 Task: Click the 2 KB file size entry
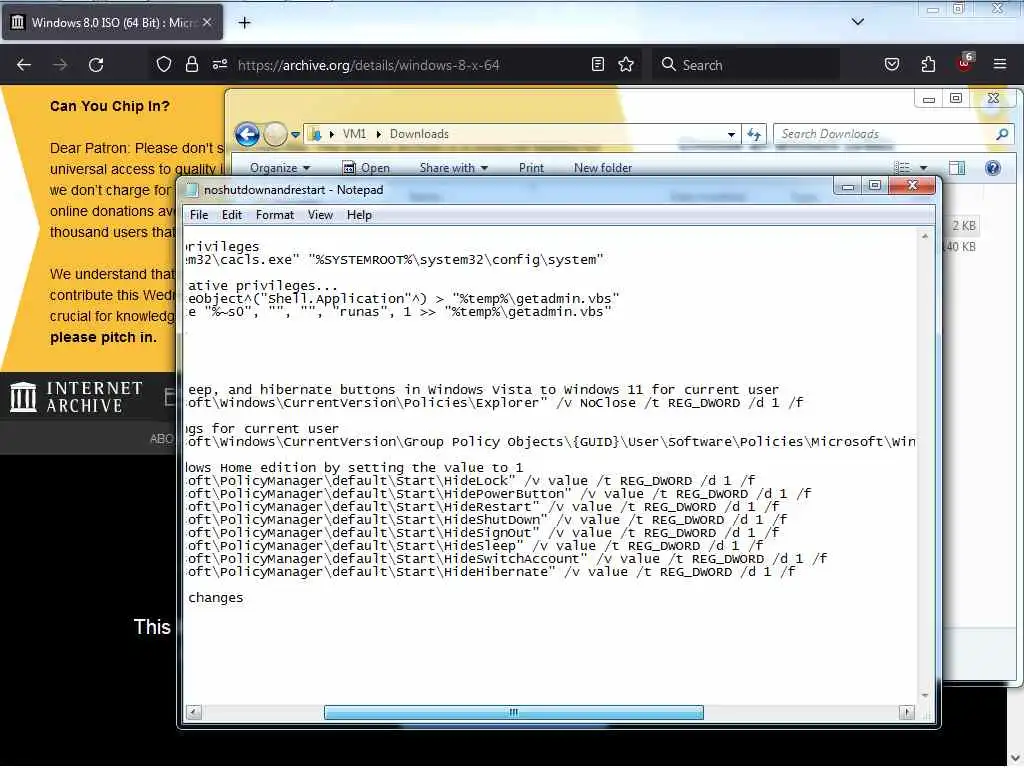(x=964, y=225)
